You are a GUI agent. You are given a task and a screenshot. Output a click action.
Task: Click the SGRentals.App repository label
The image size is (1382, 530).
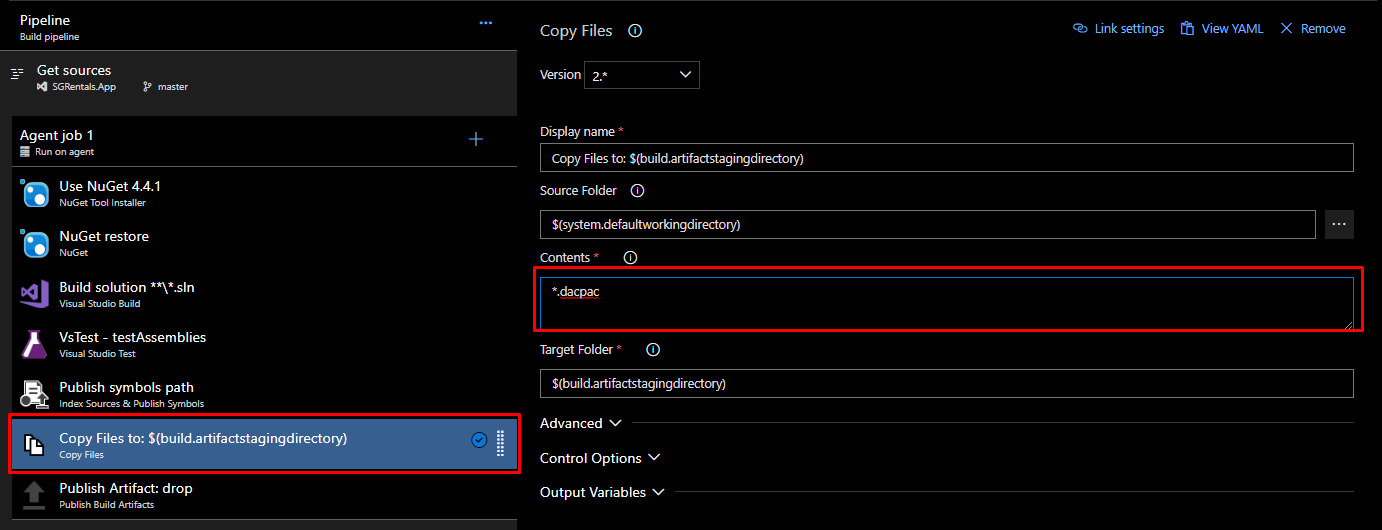(84, 87)
